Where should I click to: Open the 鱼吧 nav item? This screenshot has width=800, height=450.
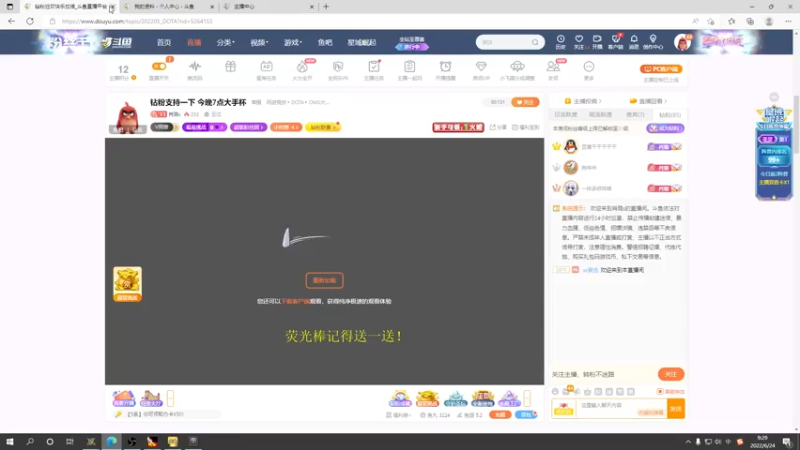point(324,42)
